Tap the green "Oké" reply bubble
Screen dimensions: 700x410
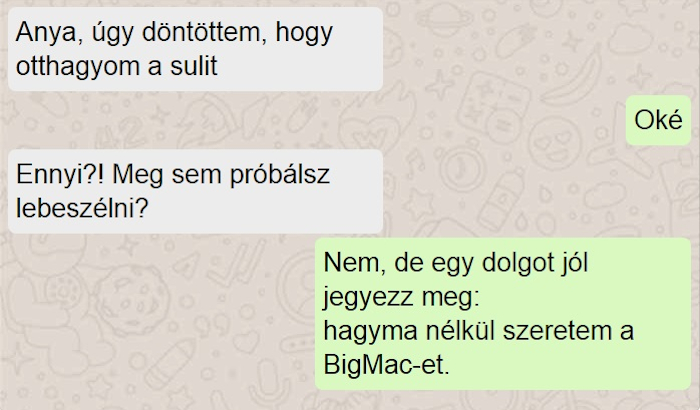point(658,120)
